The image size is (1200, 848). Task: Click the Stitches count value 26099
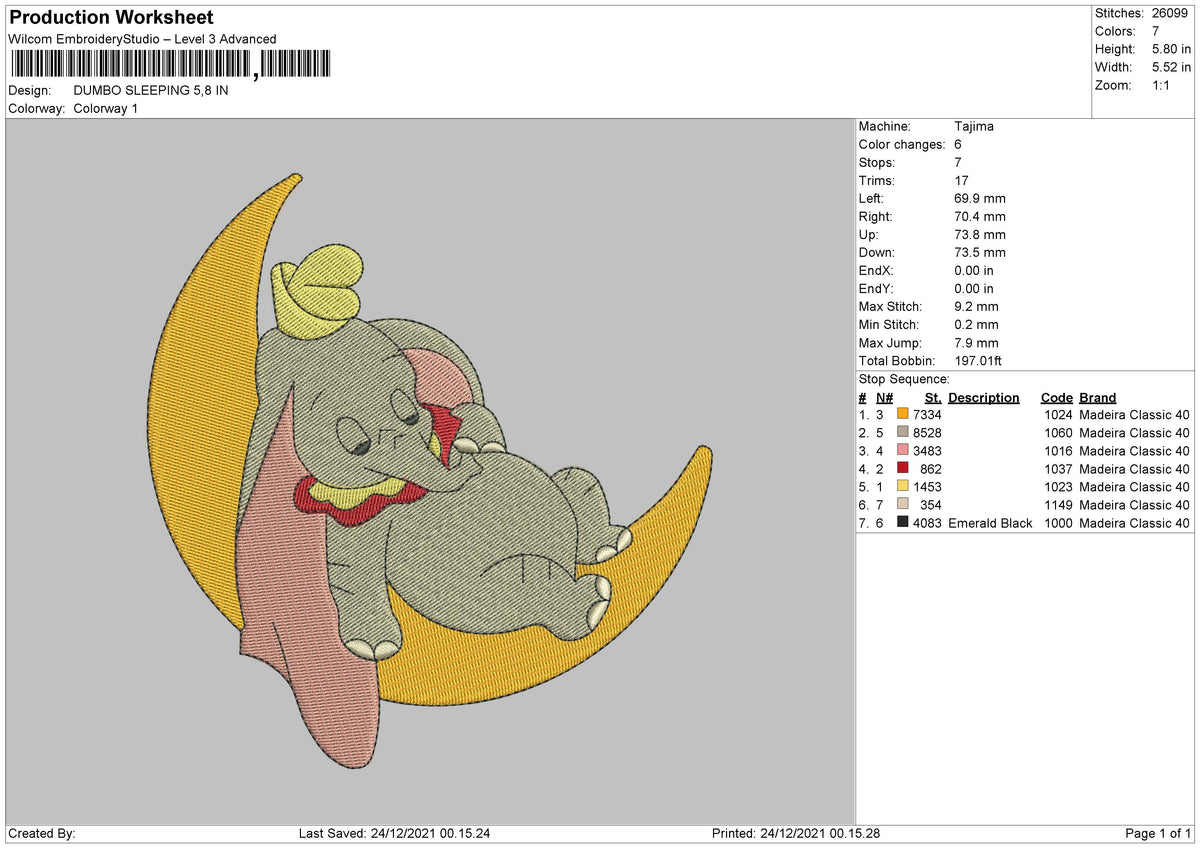(x=1172, y=13)
